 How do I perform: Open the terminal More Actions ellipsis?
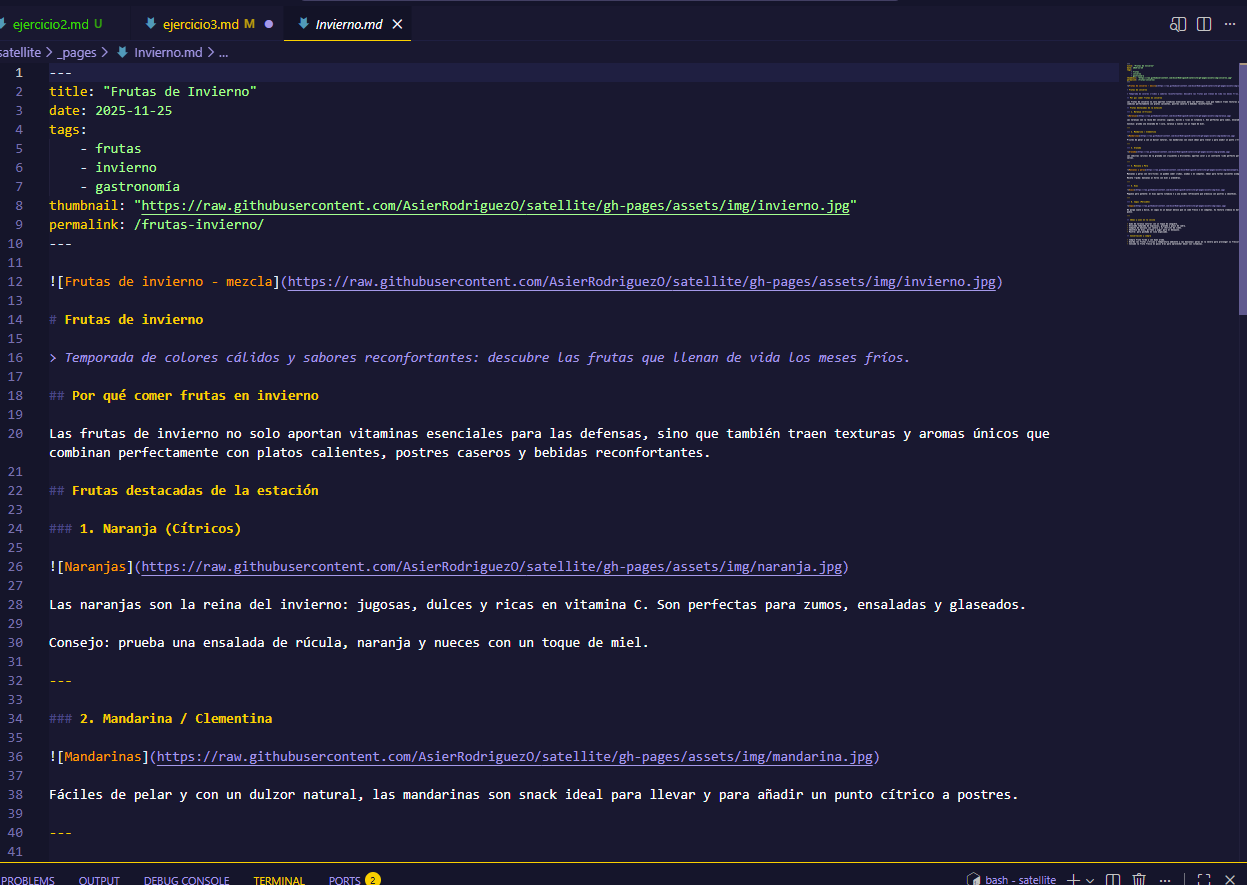pos(1165,879)
